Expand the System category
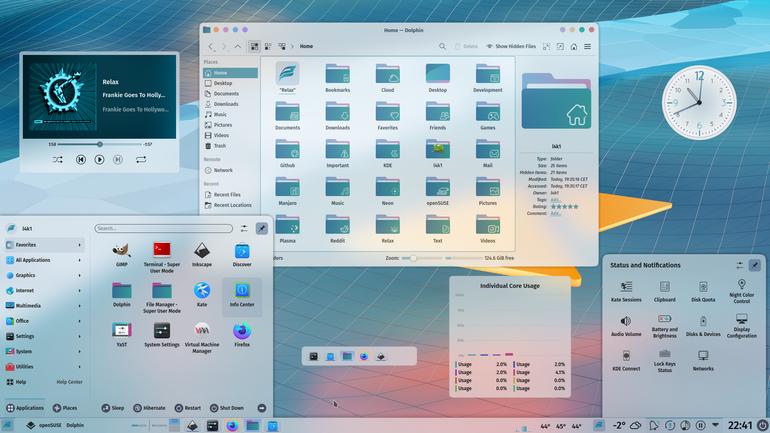The width and height of the screenshot is (770, 433). click(x=44, y=352)
